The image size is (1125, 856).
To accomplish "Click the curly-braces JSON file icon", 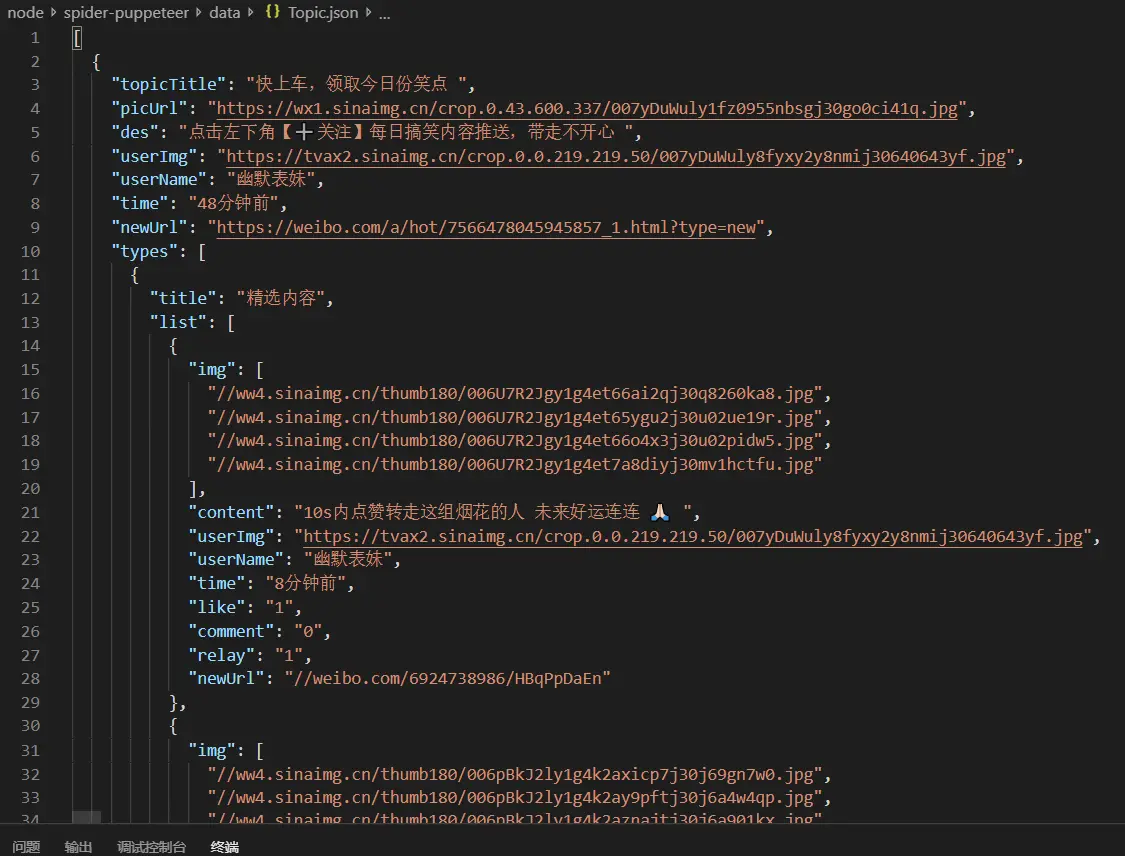I will 273,11.
